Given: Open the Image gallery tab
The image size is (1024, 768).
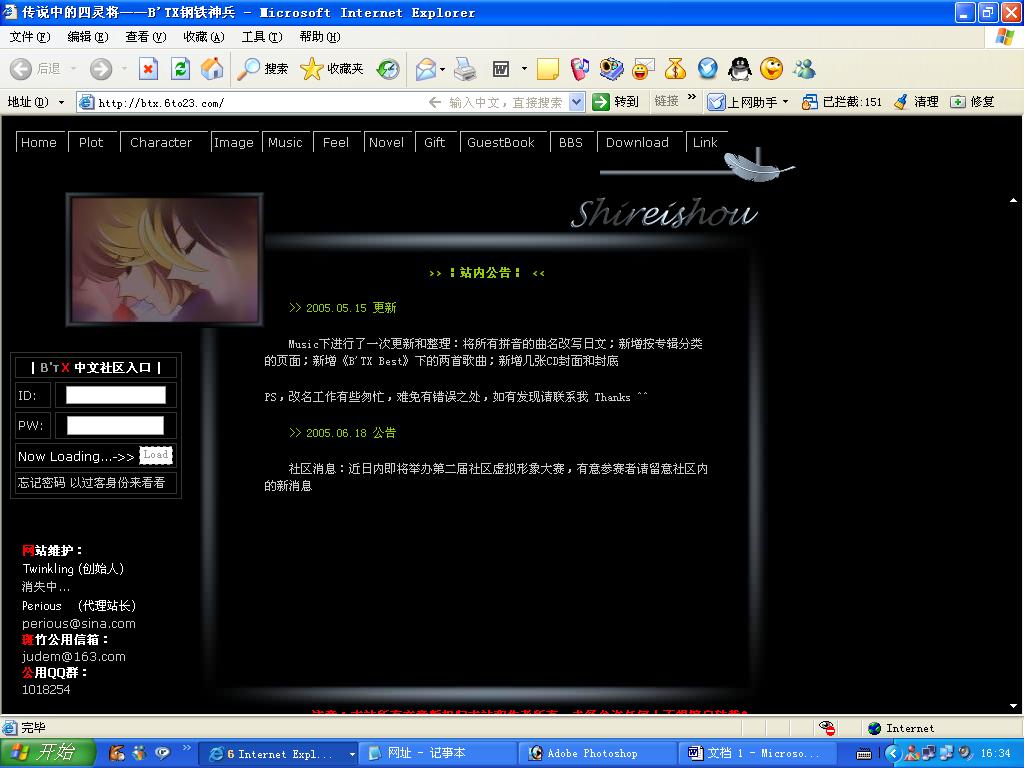Looking at the screenshot, I should [234, 142].
